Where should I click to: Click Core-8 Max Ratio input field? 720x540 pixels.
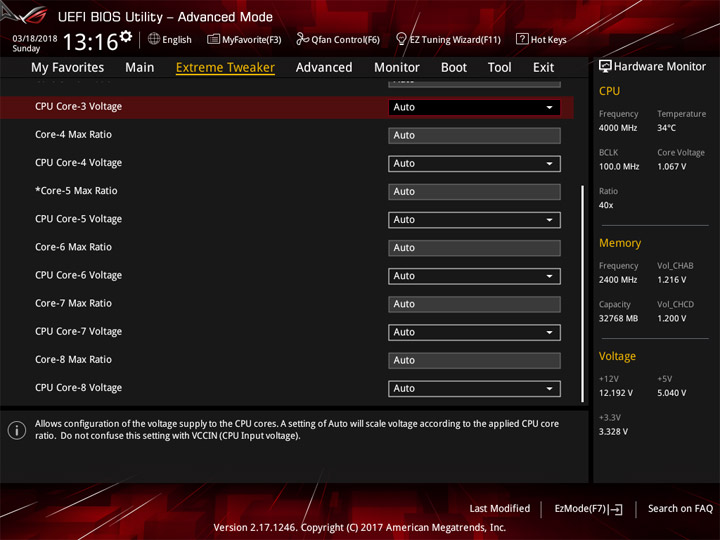[474, 360]
